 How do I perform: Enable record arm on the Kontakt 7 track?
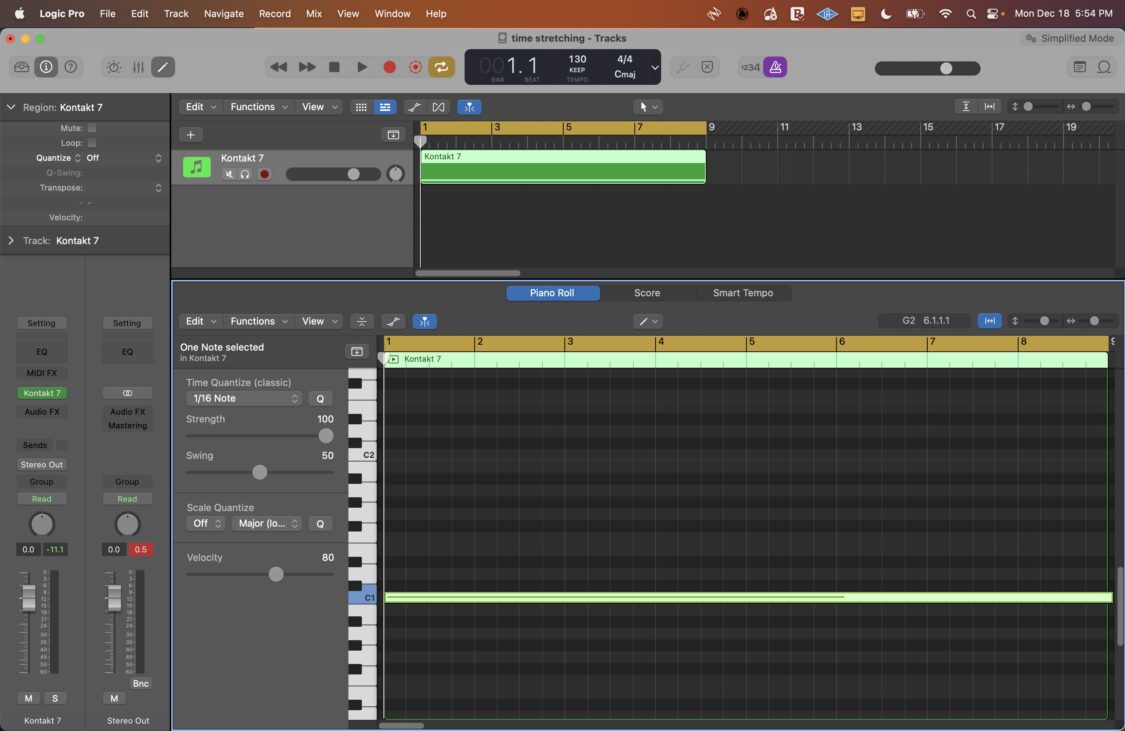pyautogui.click(x=264, y=173)
